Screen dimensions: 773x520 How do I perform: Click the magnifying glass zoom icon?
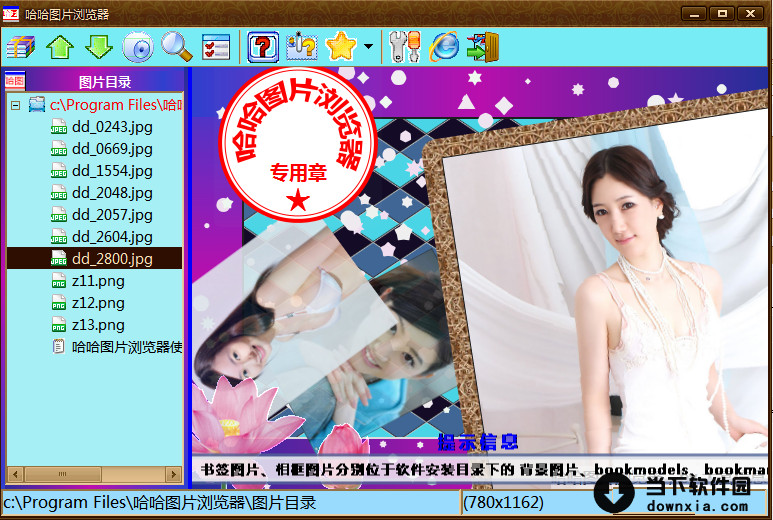click(x=176, y=47)
